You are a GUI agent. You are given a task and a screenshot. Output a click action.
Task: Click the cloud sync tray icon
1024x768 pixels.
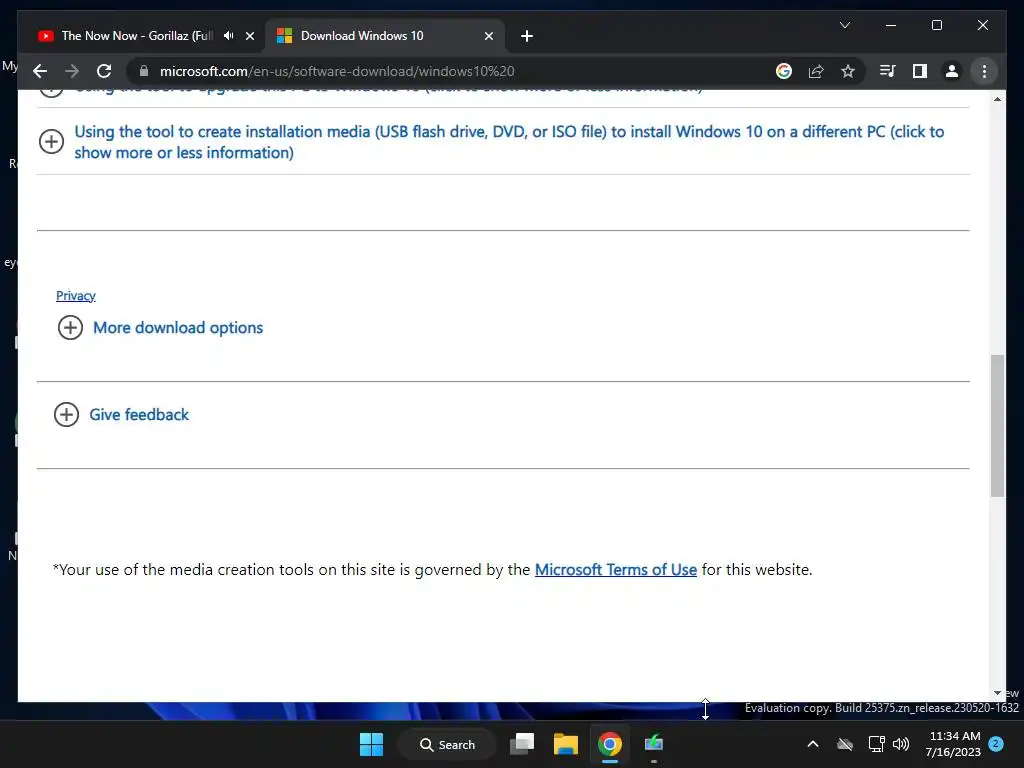(844, 744)
